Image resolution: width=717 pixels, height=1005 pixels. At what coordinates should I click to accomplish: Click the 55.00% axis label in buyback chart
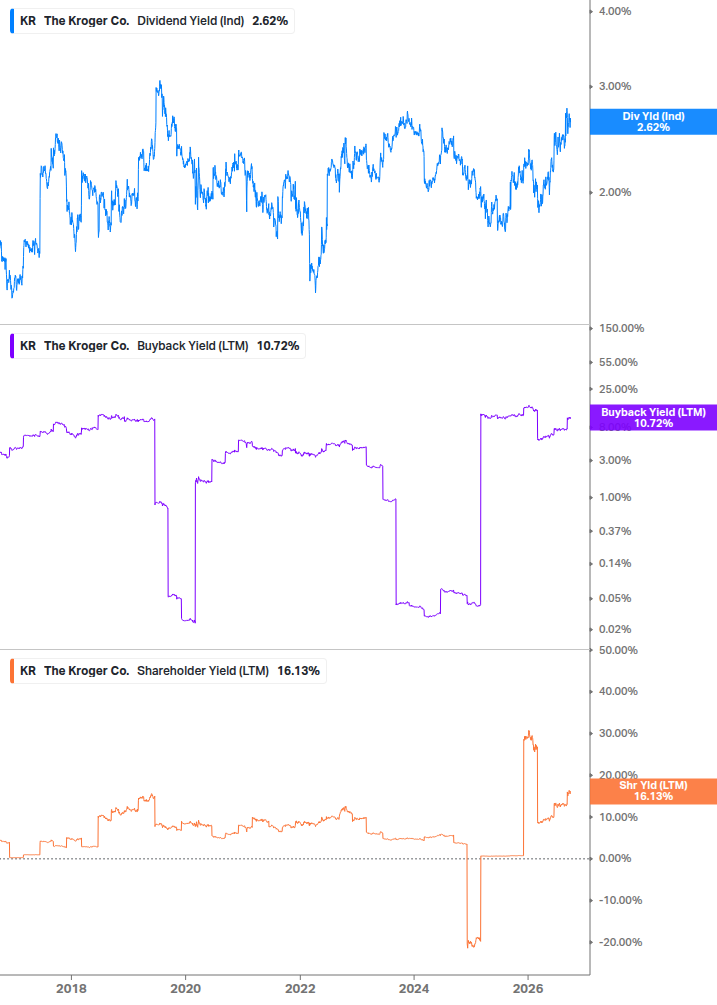pyautogui.click(x=618, y=362)
